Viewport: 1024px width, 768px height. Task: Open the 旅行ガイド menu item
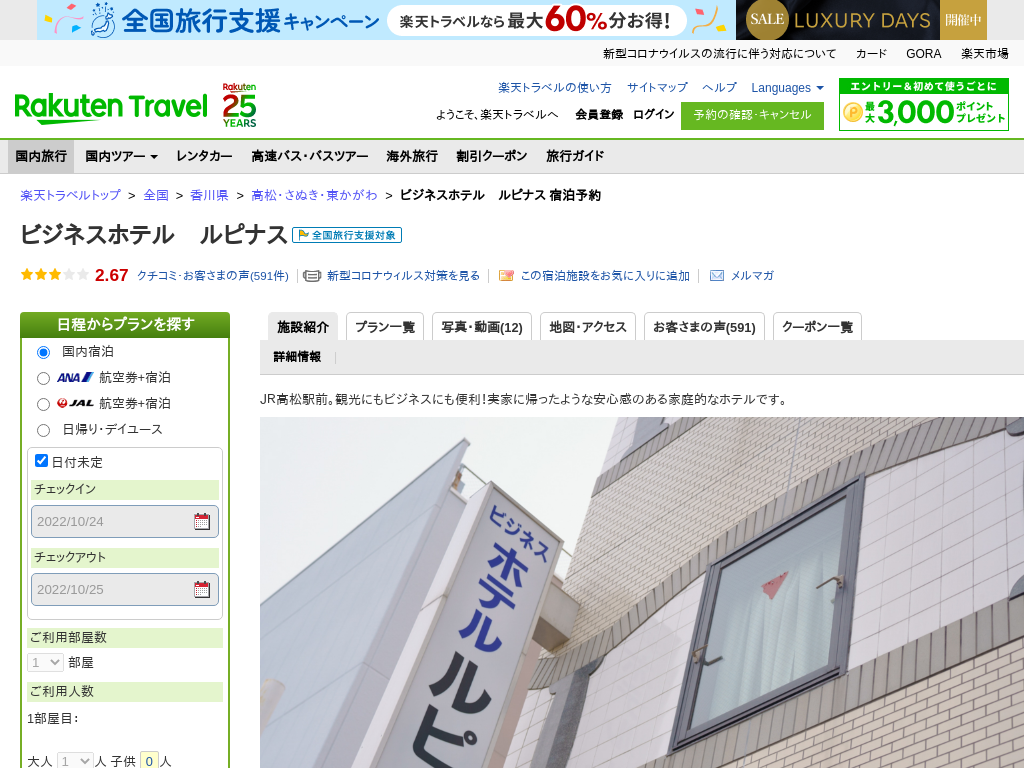click(575, 156)
